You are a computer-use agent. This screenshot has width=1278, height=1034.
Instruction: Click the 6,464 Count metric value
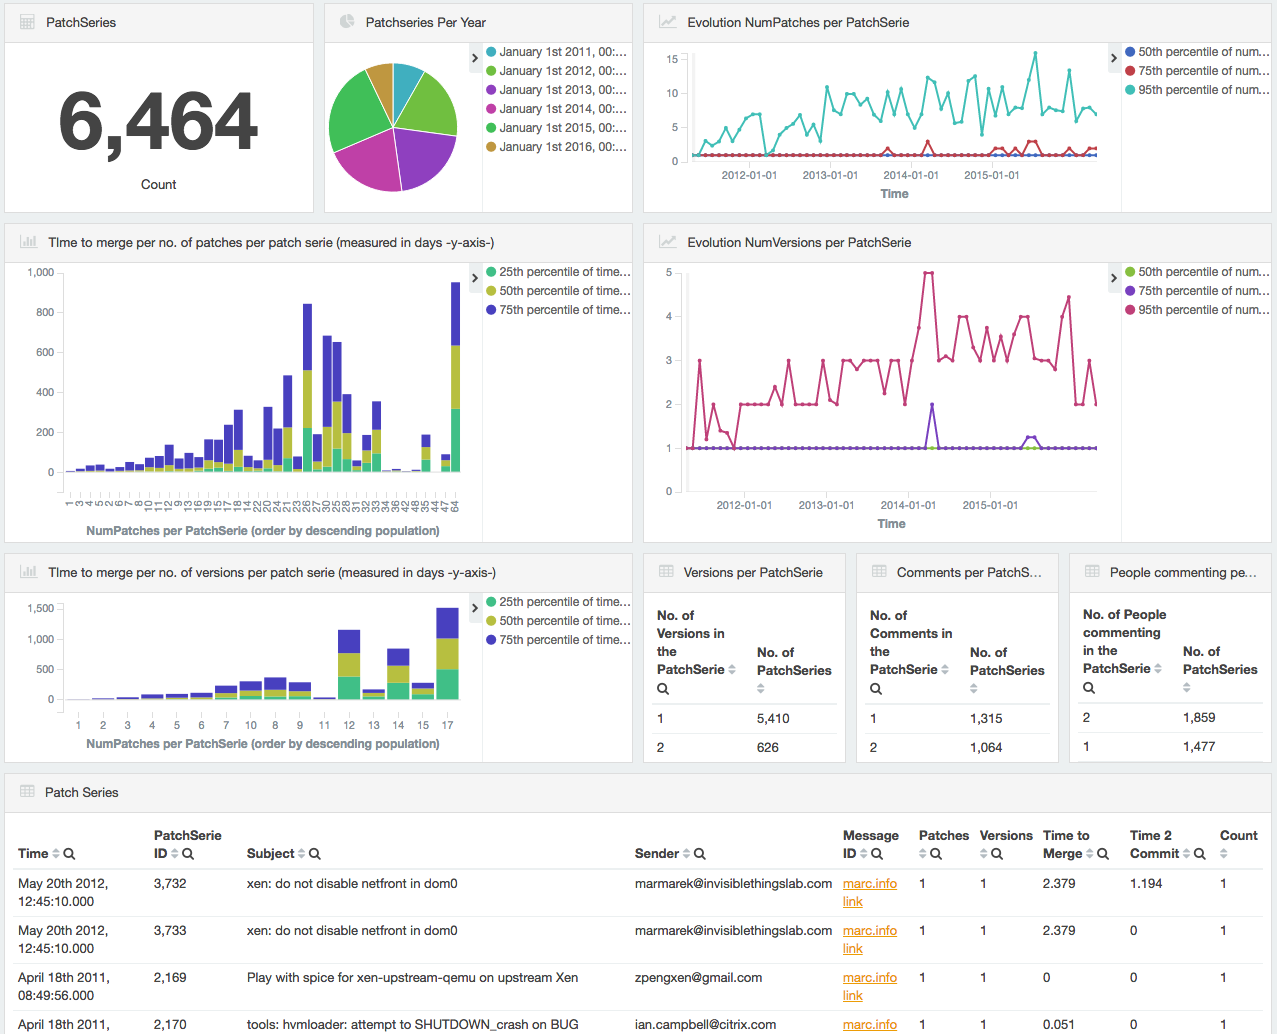coord(159,122)
